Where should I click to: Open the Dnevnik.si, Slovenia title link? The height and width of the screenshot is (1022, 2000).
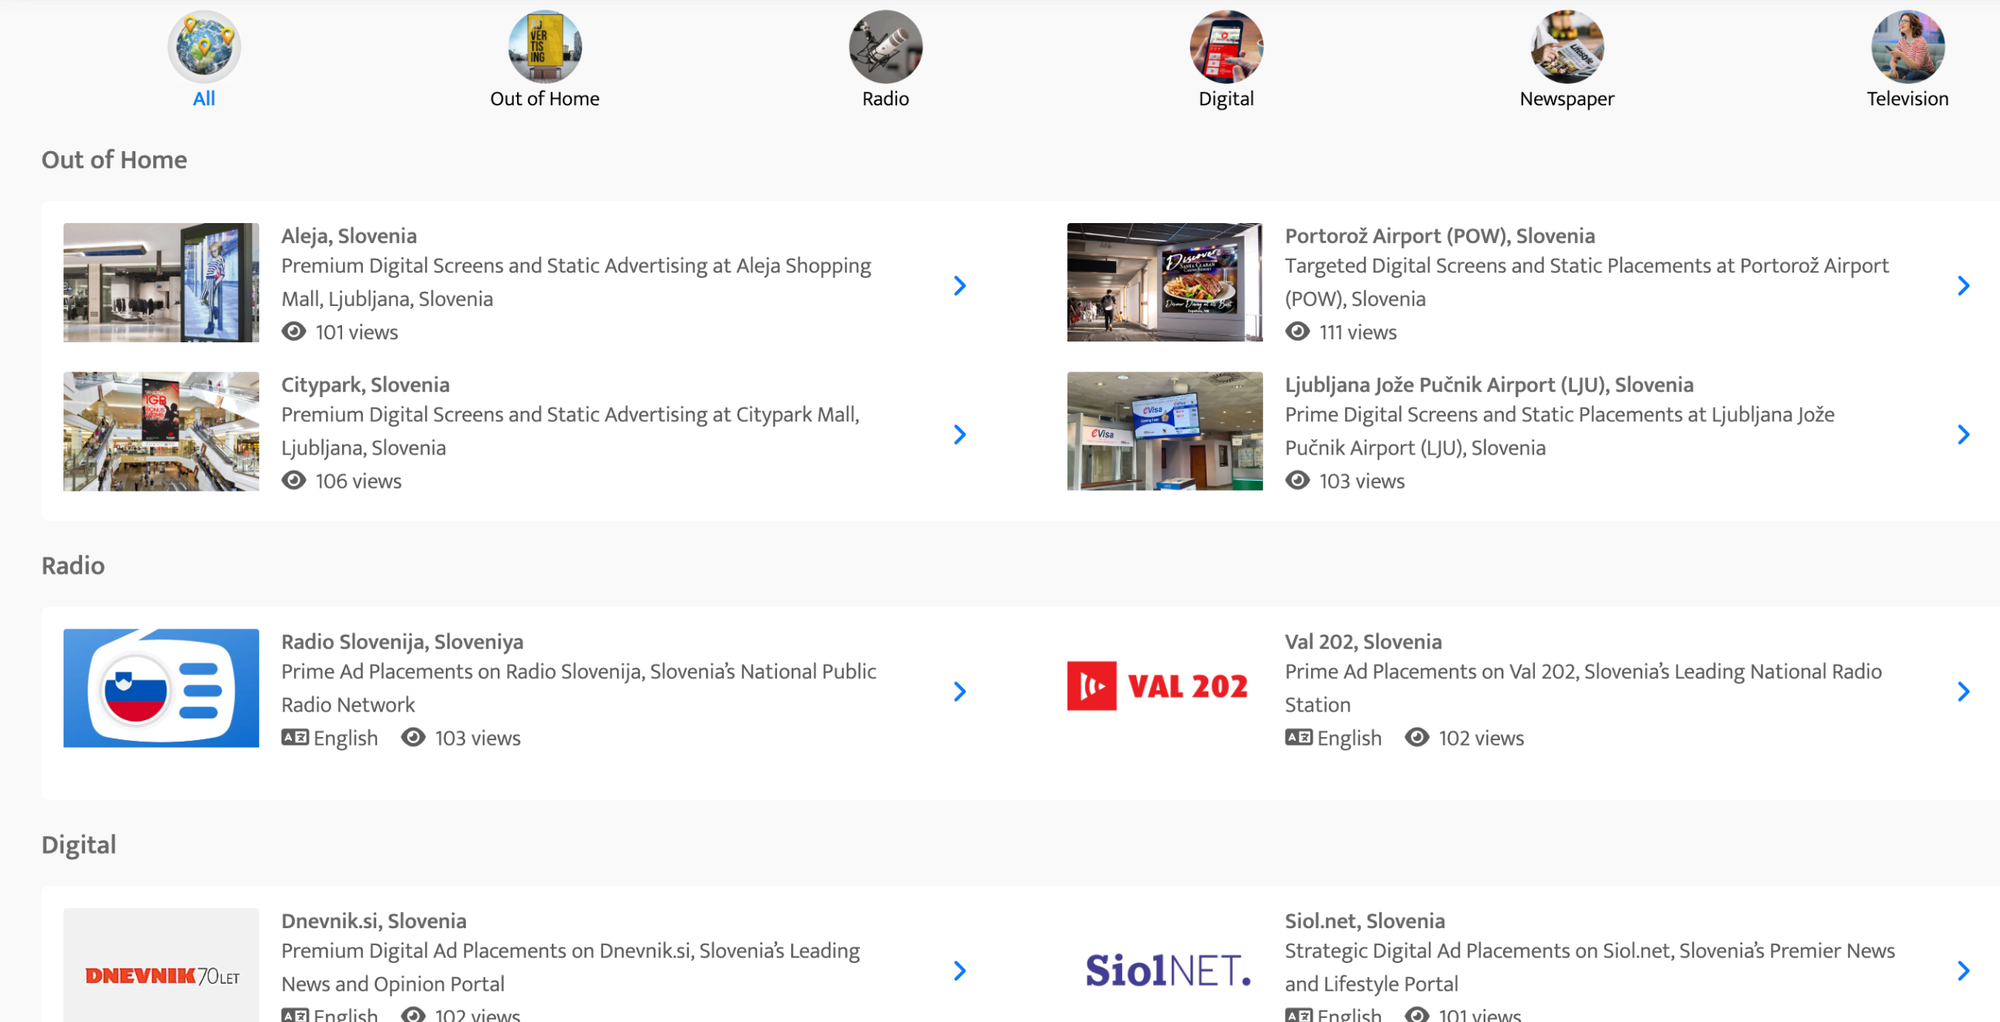point(374,920)
